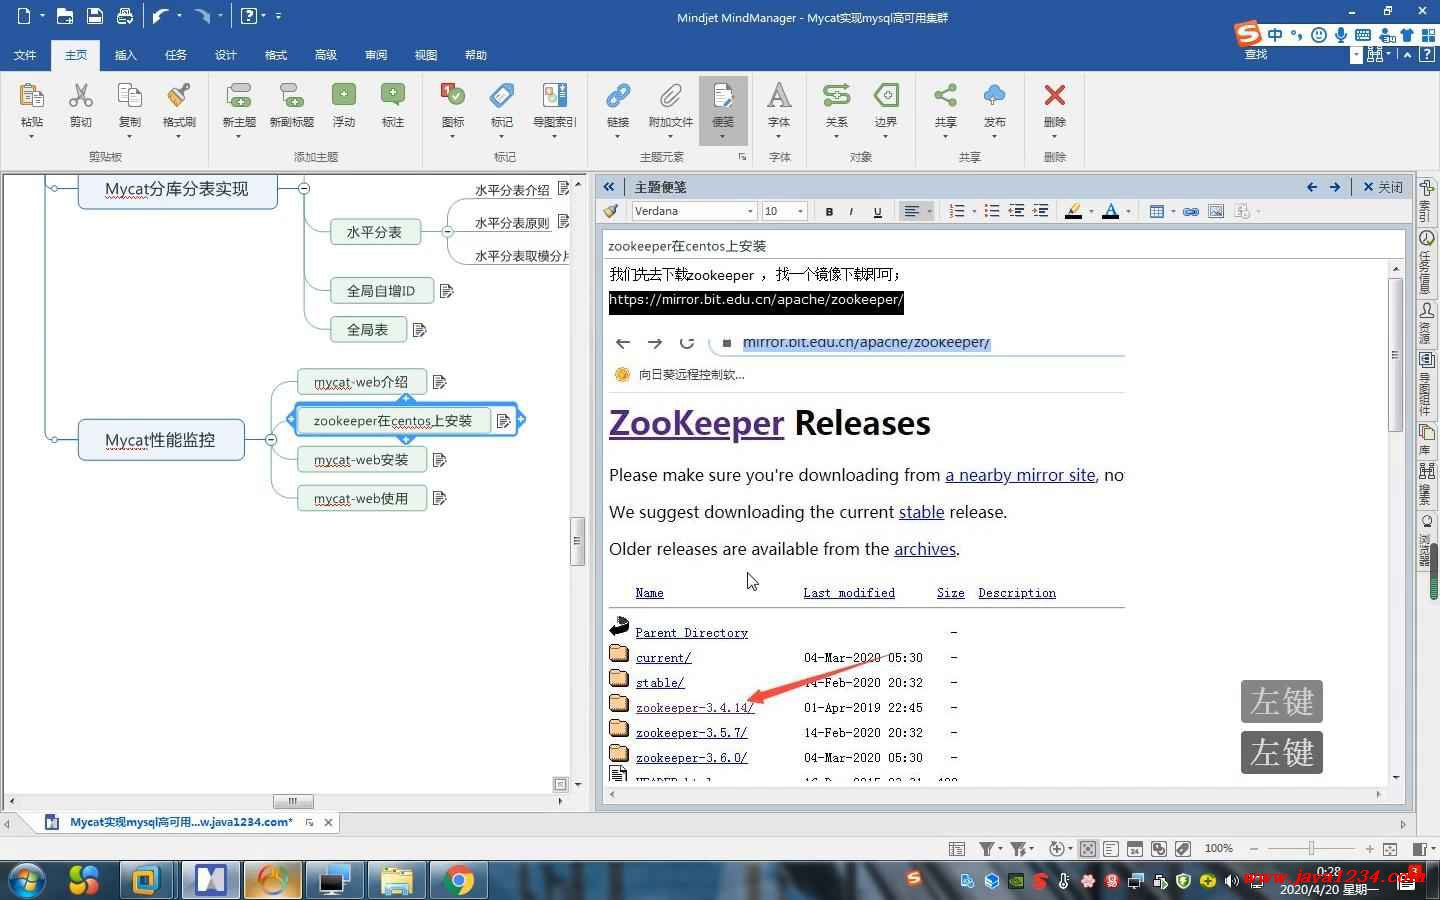This screenshot has width=1440, height=900.
Task: Select the mycat-web安装 topic
Action: point(361,460)
